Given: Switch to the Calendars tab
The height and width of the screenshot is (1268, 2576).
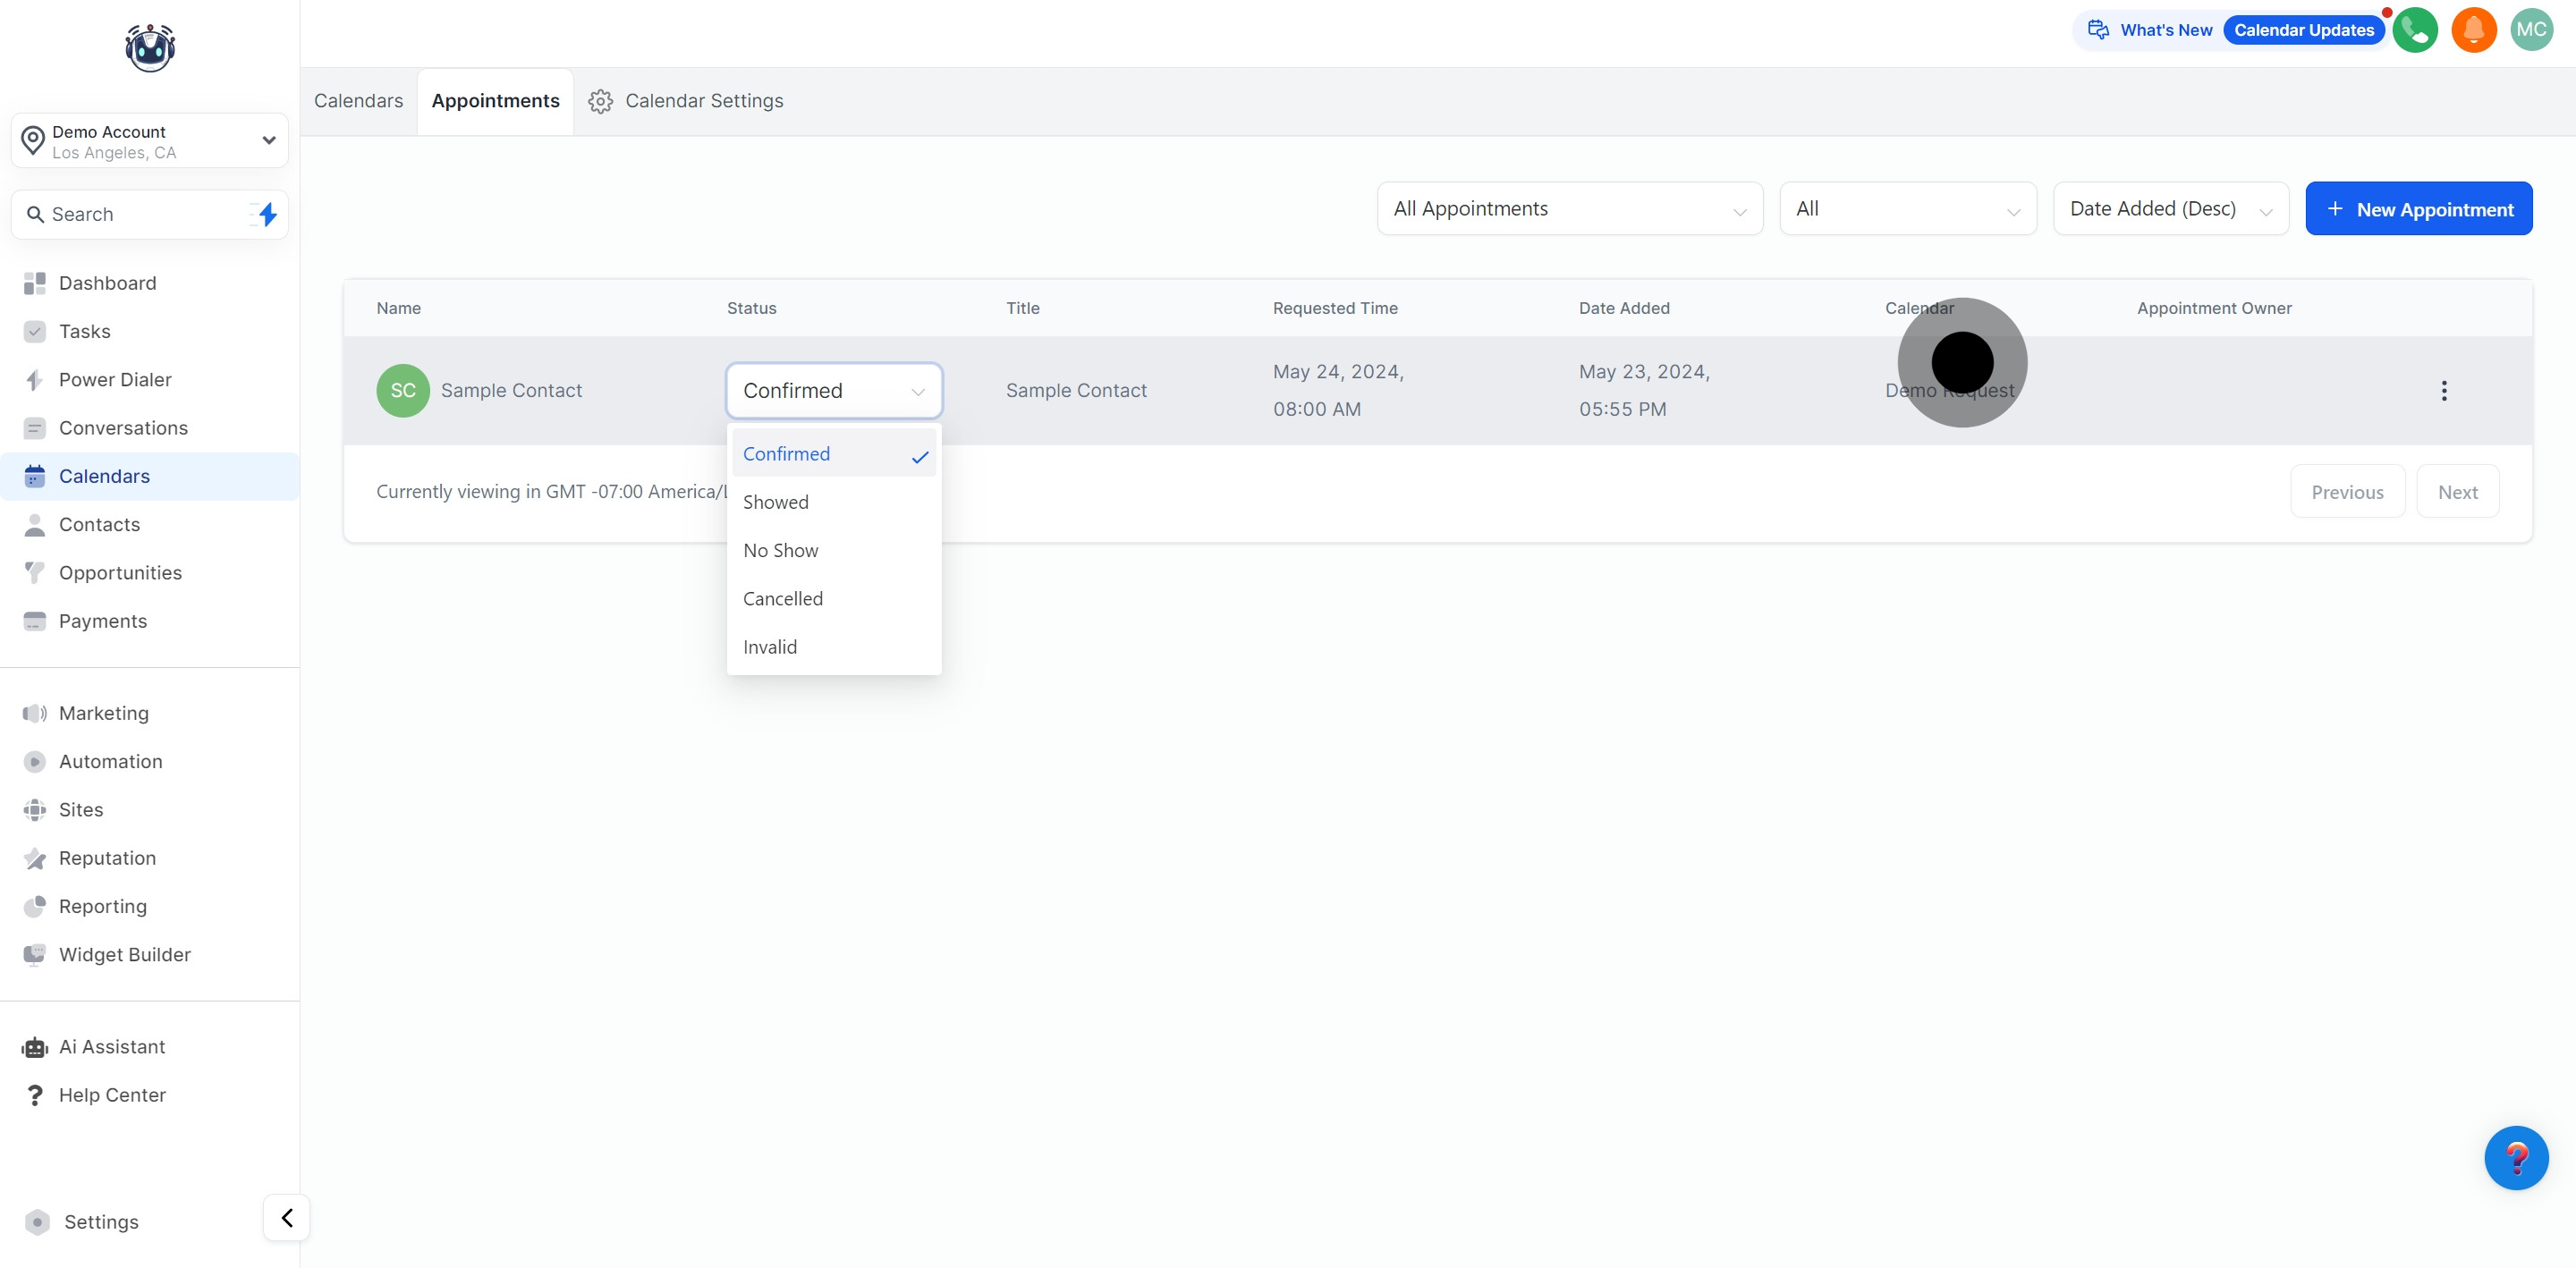Looking at the screenshot, I should pyautogui.click(x=358, y=101).
